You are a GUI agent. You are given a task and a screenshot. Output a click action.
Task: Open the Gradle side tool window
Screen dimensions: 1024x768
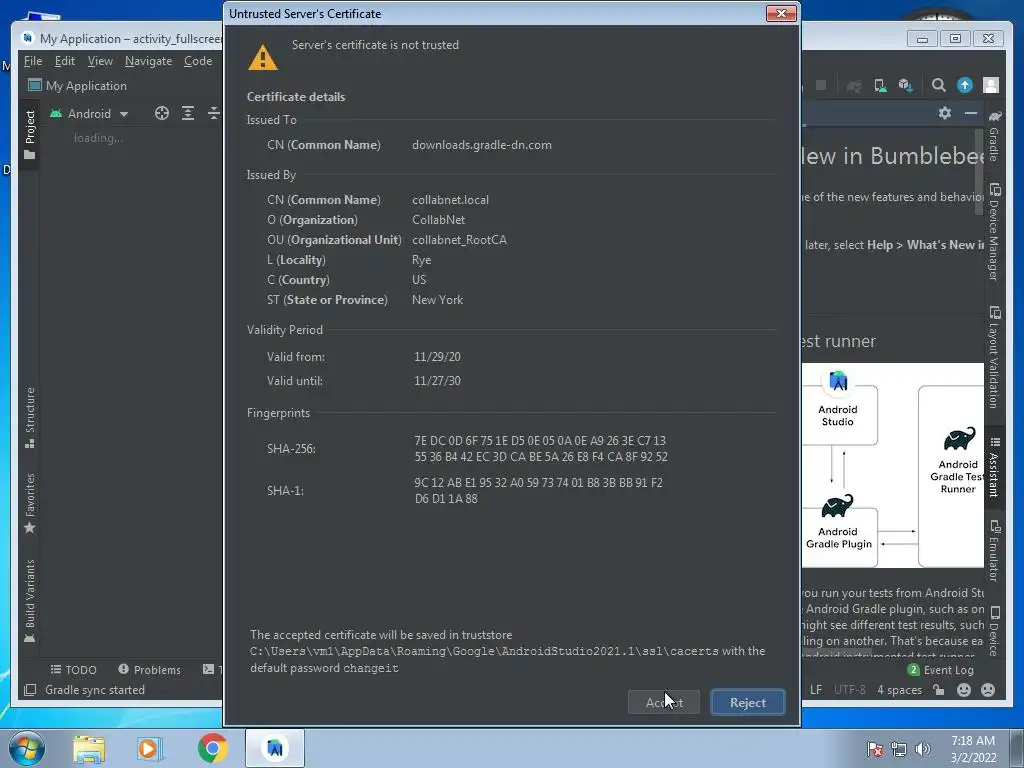994,135
